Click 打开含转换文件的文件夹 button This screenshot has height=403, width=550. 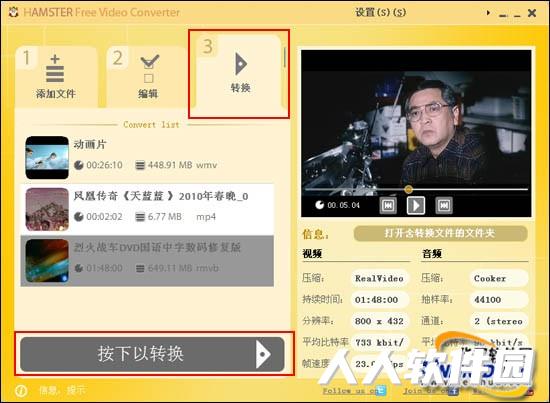click(x=440, y=233)
